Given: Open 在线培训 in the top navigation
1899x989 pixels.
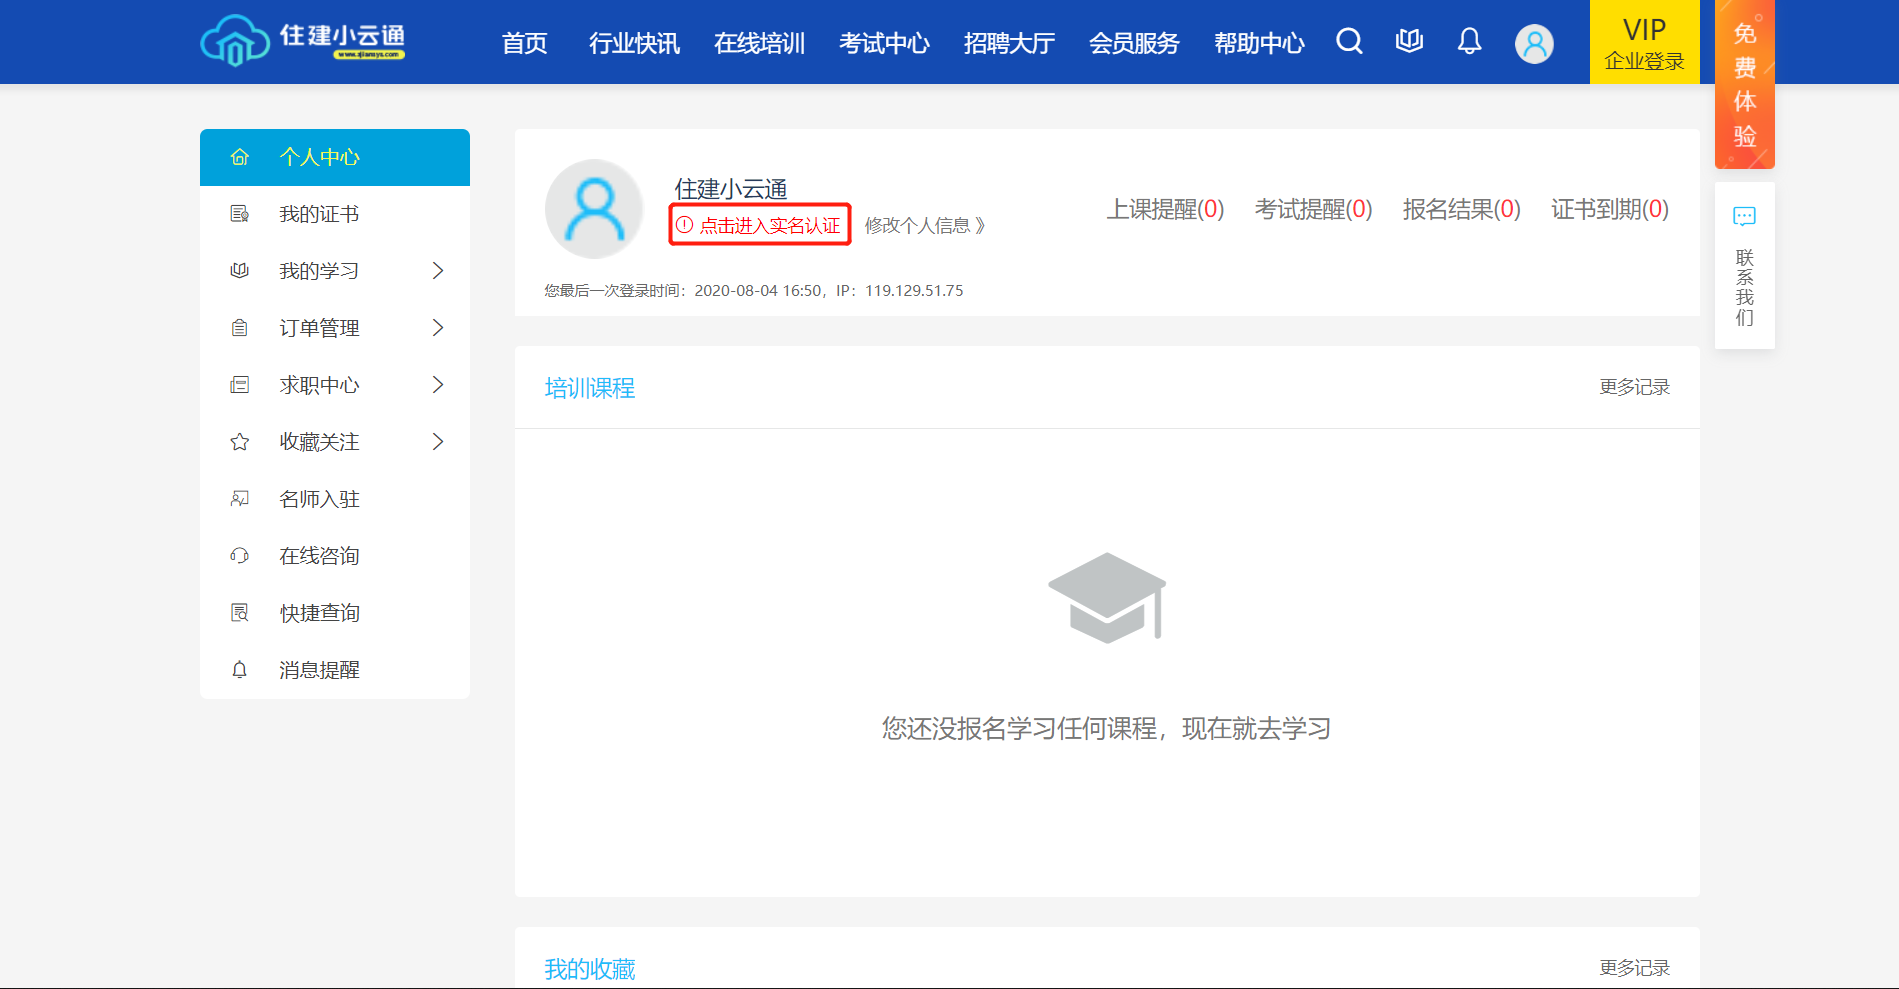Looking at the screenshot, I should click(x=759, y=43).
